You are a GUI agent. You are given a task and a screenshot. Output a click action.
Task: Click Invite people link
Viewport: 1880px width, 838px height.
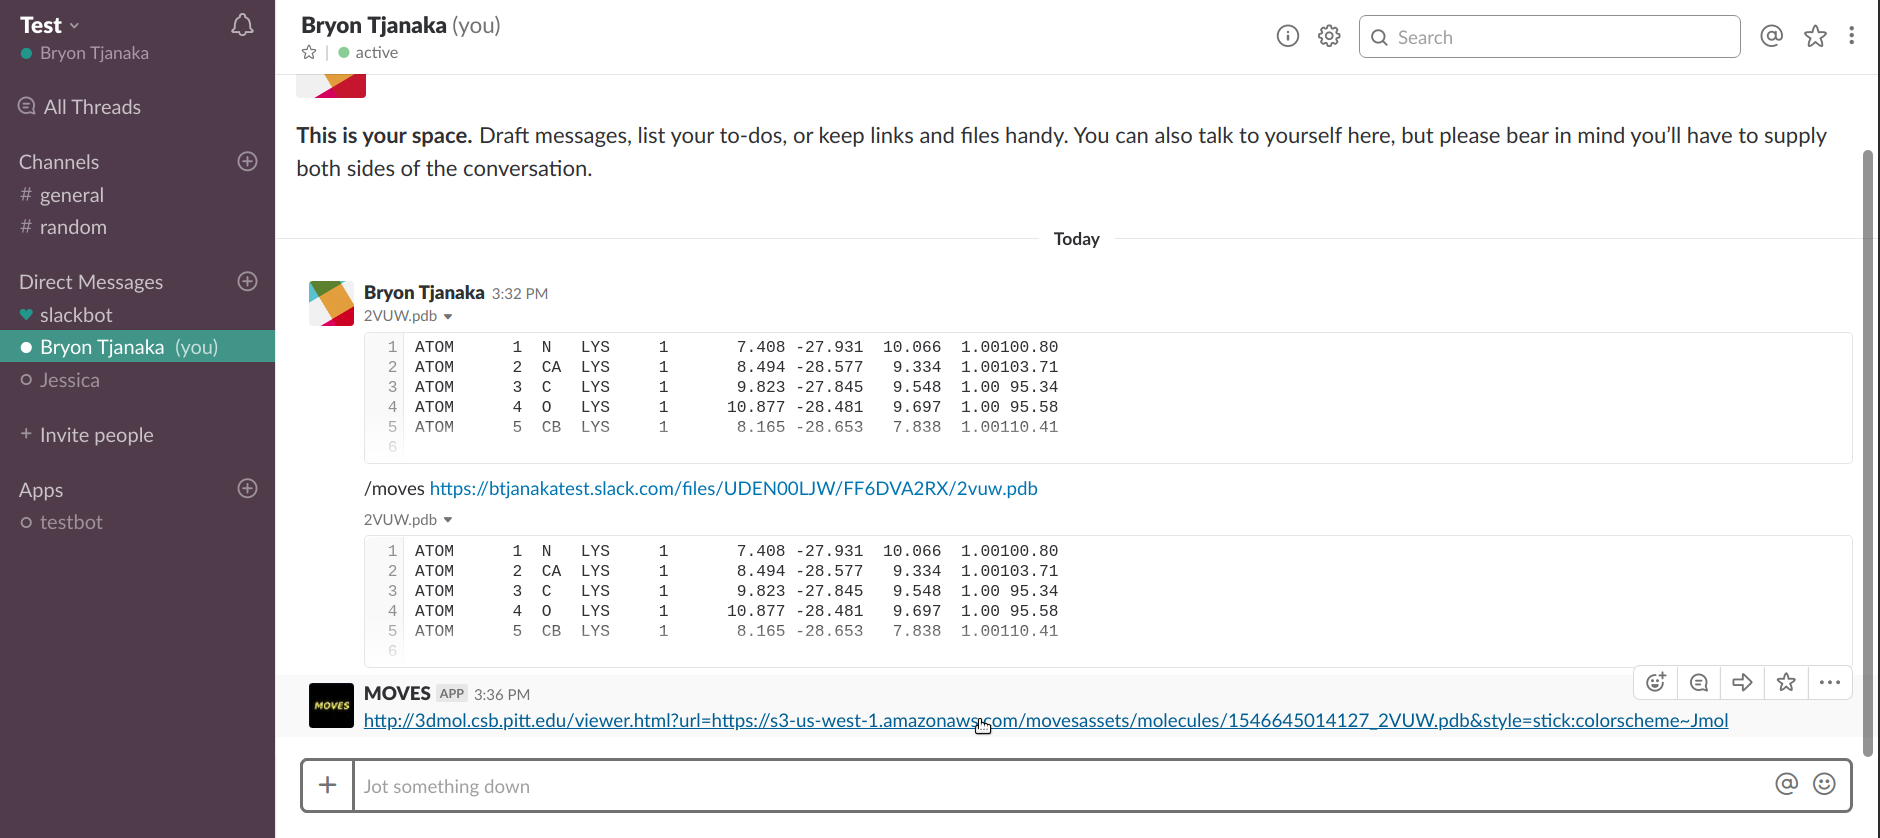pyautogui.click(x=87, y=435)
